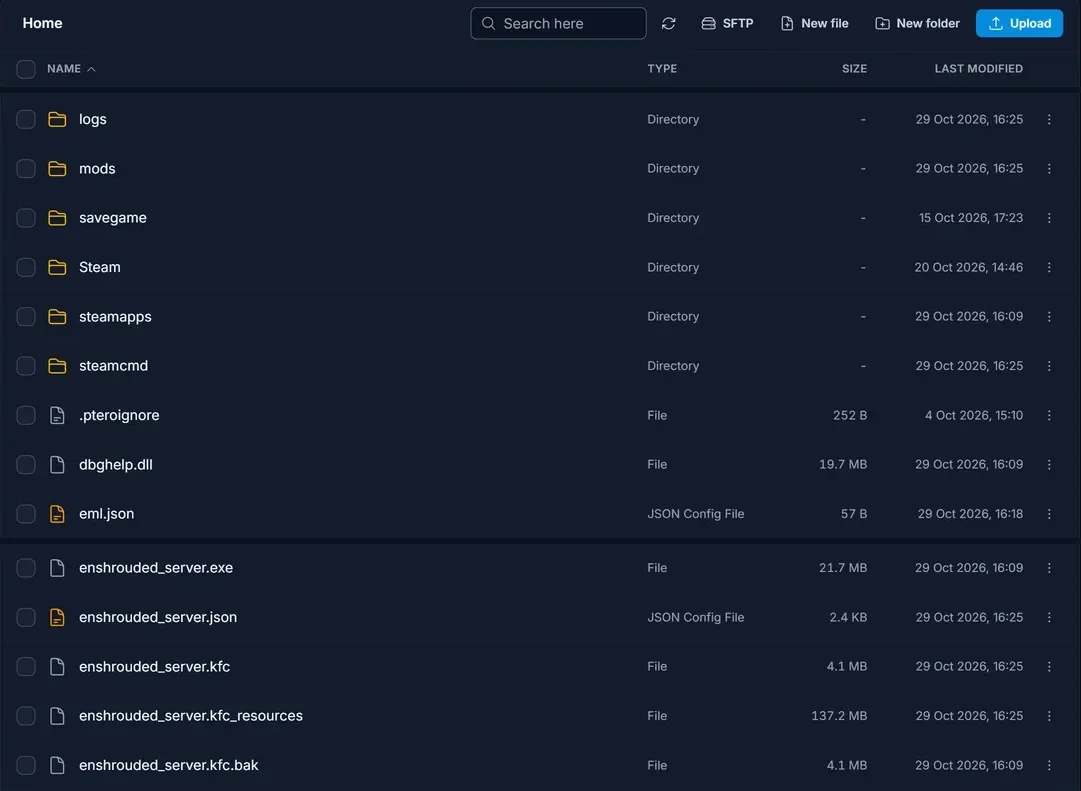Open options menu for steamapps folder
Screen dimensions: 1081x791
pos(1049,317)
